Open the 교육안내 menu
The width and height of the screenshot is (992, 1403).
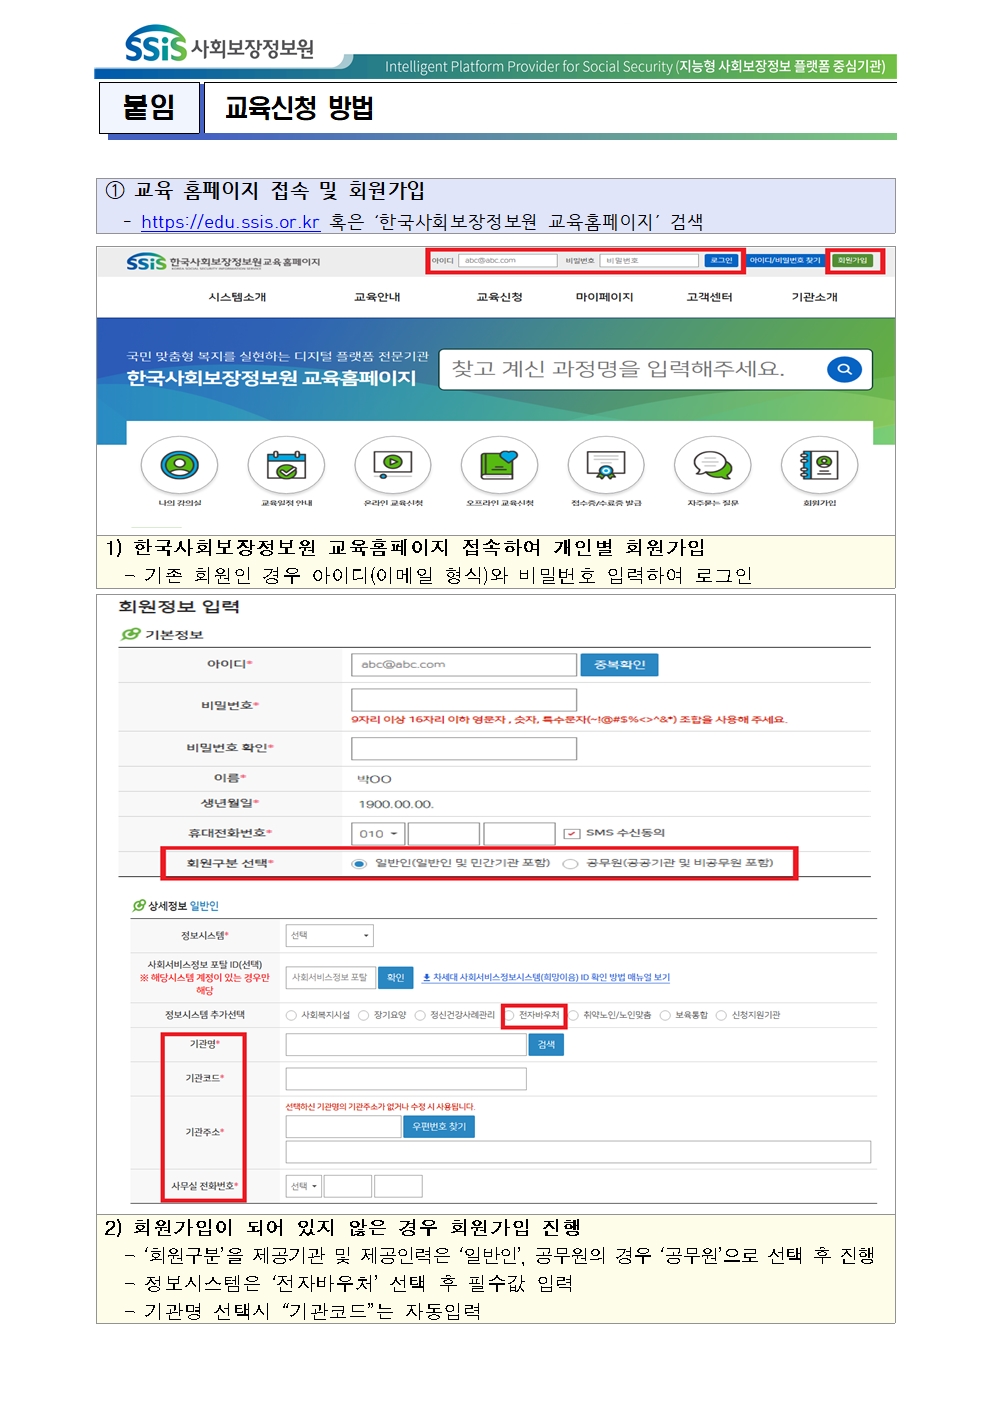click(x=377, y=297)
